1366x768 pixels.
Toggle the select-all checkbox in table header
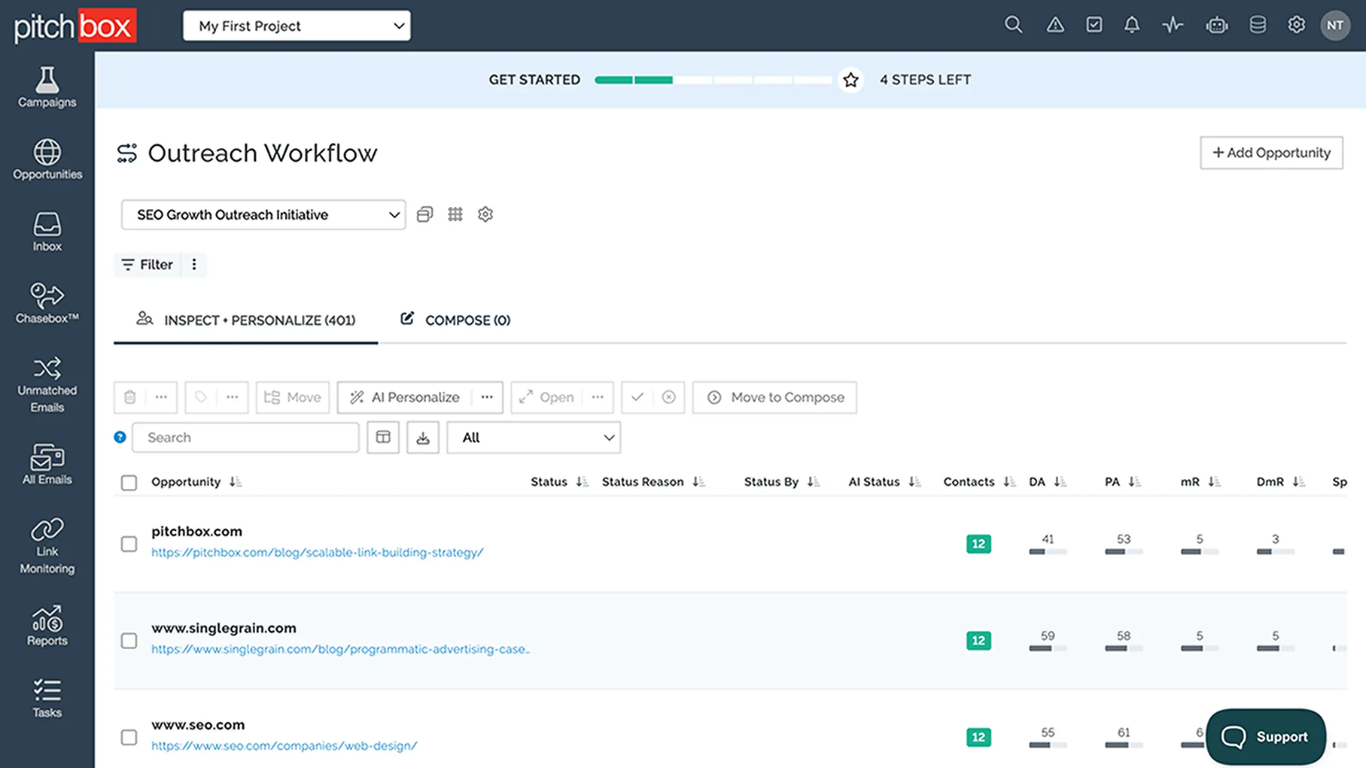(x=129, y=483)
